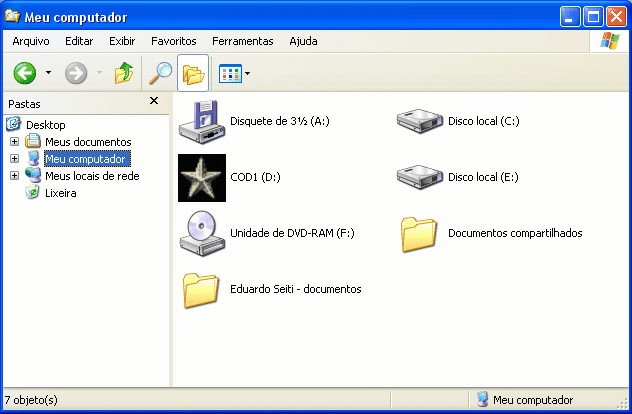Open the Search magnifying glass tool
Screen dimensions: 632x414
160,73
